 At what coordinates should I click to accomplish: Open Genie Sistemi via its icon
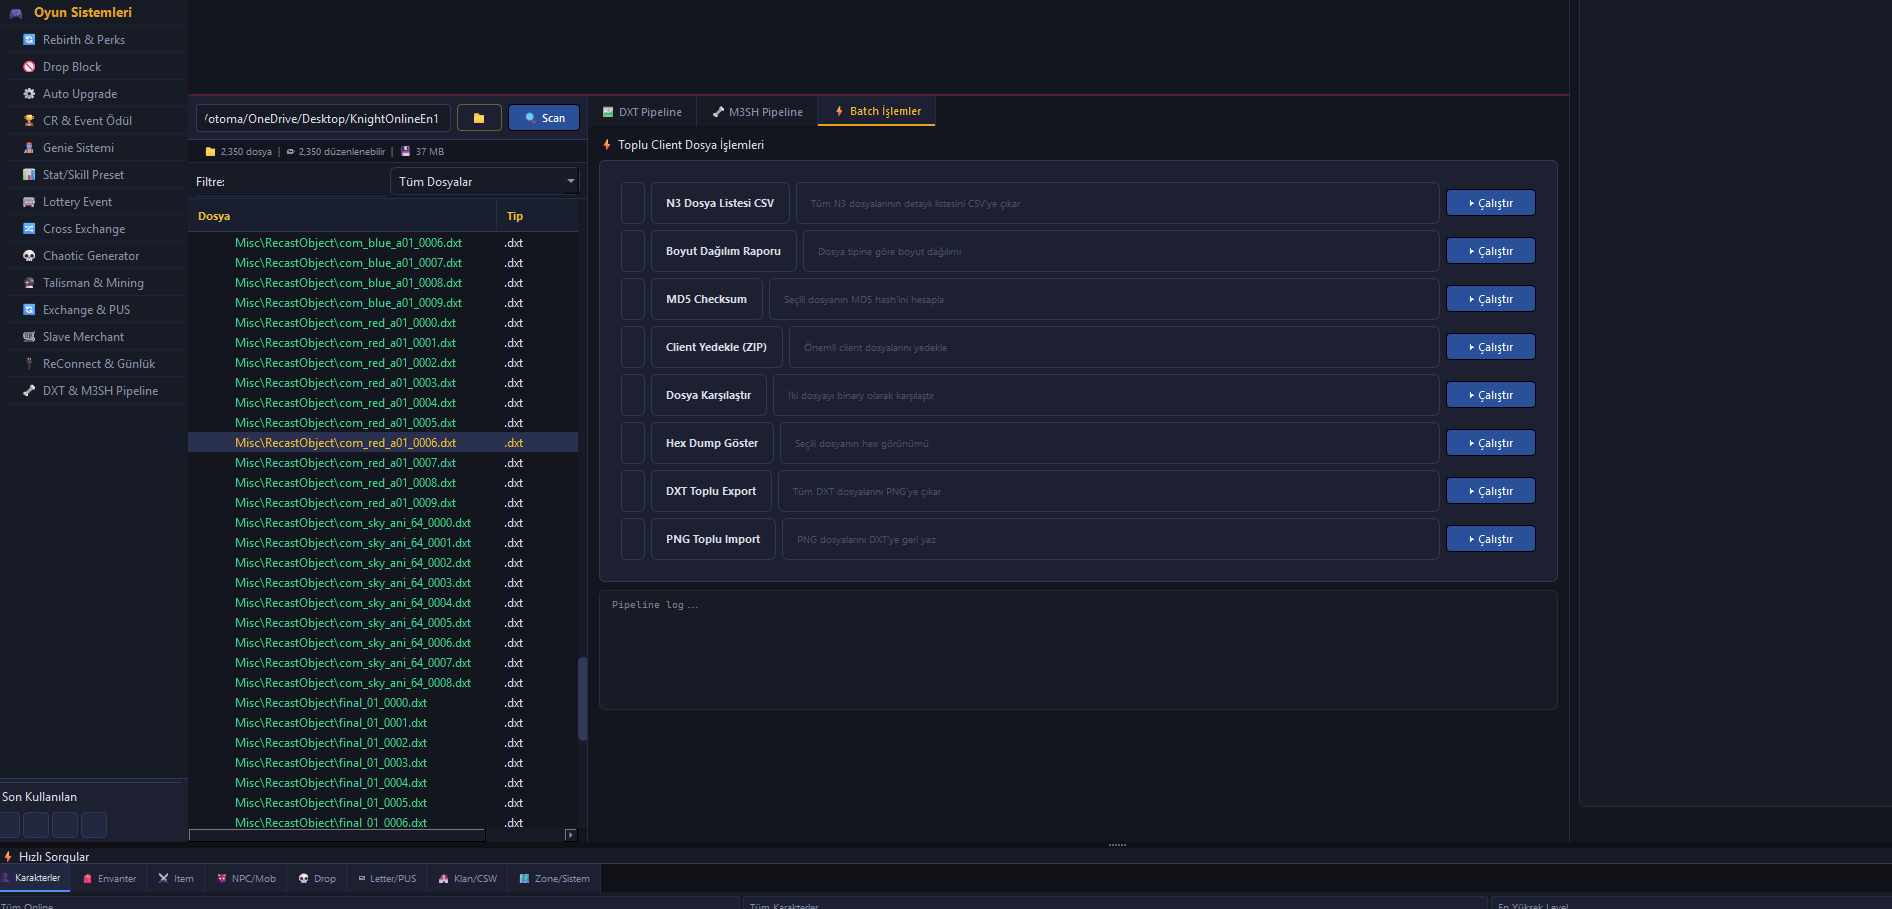(x=29, y=148)
